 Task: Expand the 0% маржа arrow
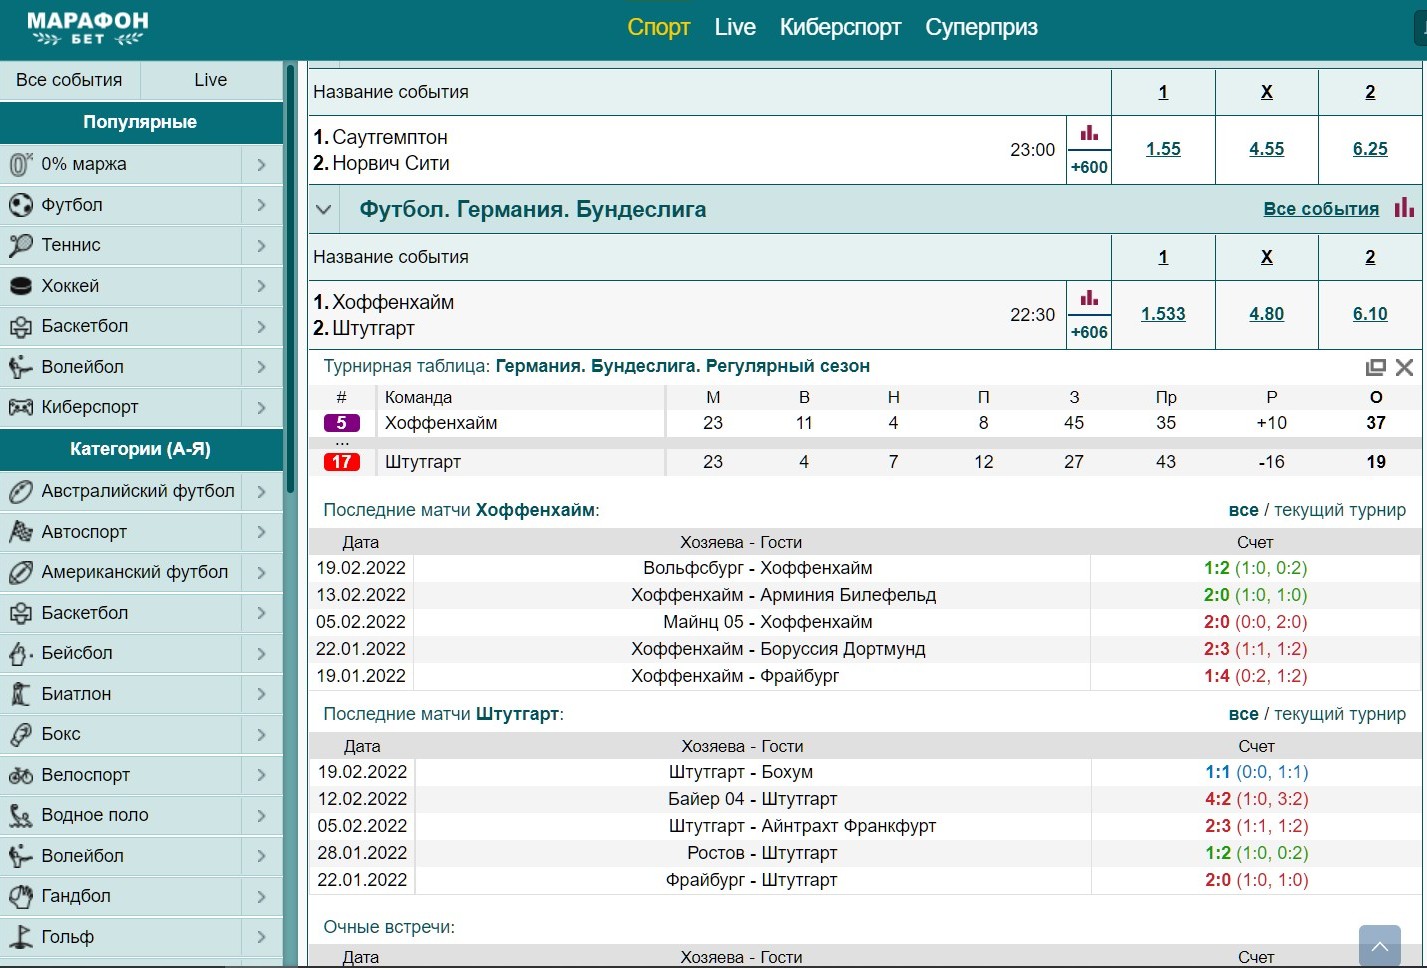coord(261,164)
